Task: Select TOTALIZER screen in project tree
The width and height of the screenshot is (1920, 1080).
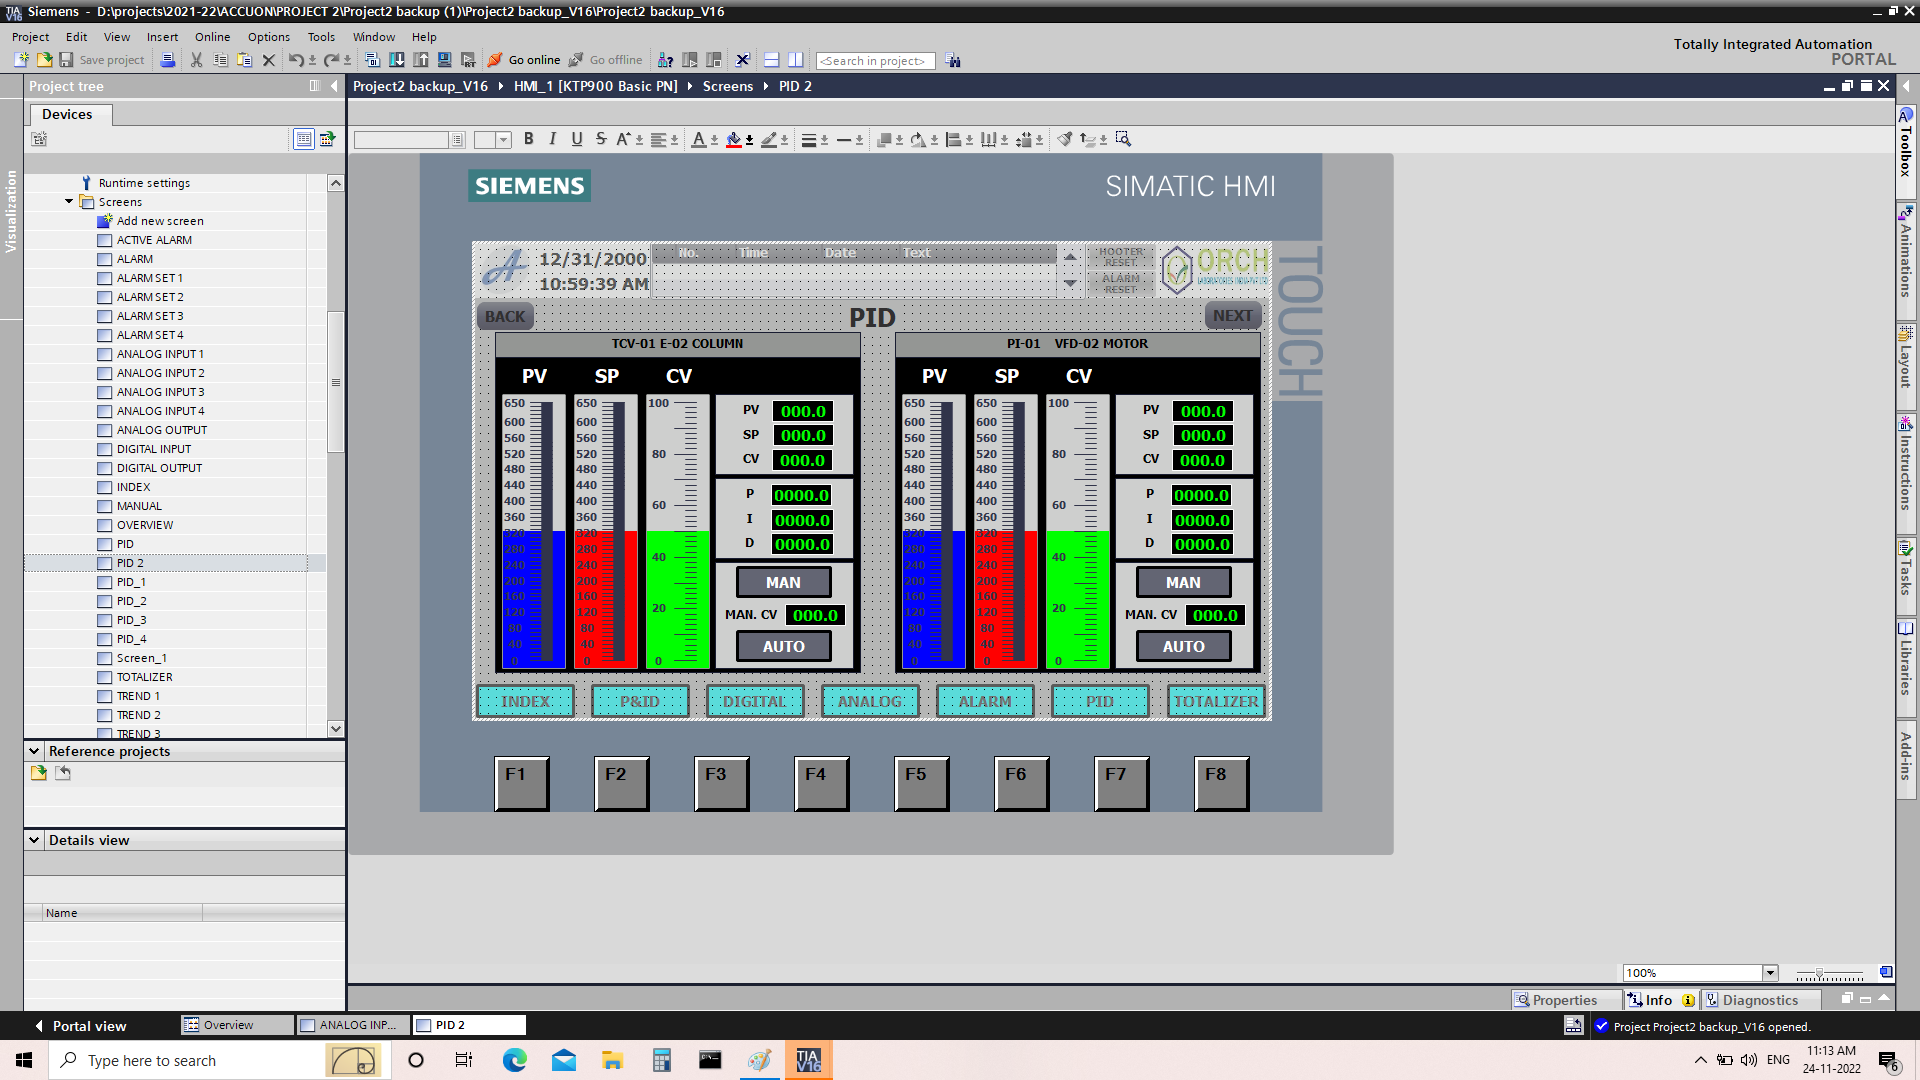Action: (144, 677)
